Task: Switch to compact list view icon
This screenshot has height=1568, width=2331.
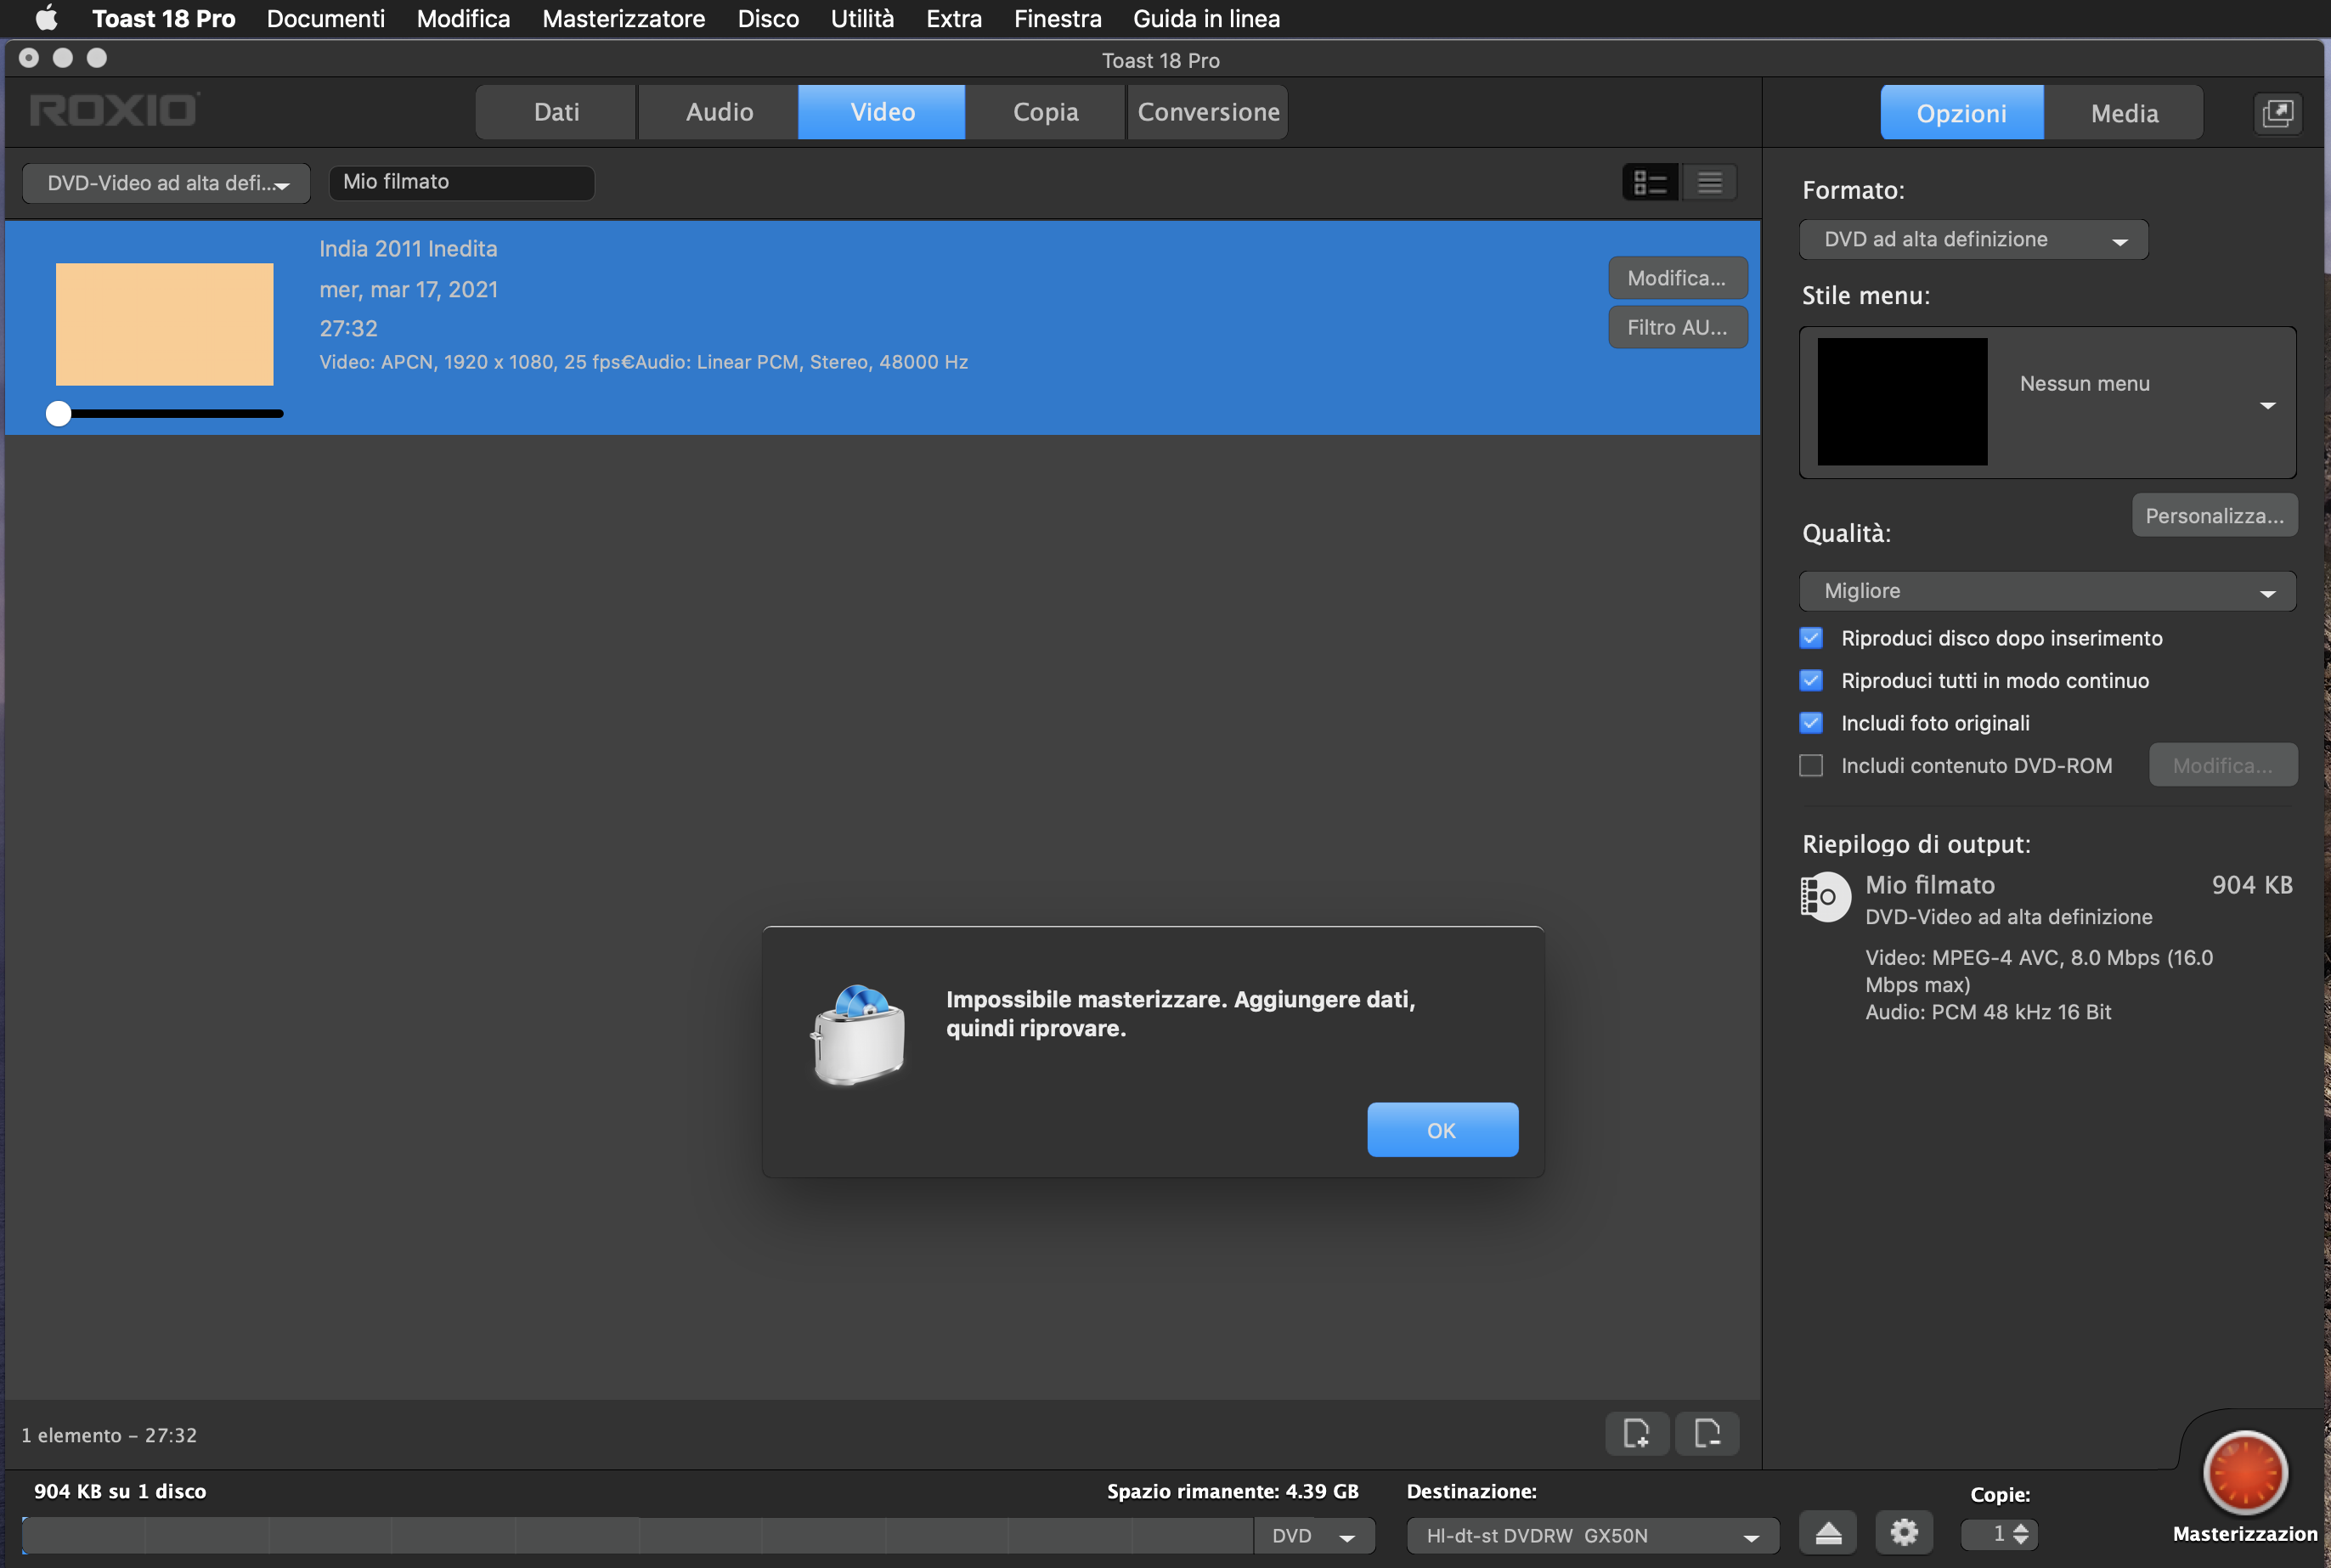Action: 1710,182
